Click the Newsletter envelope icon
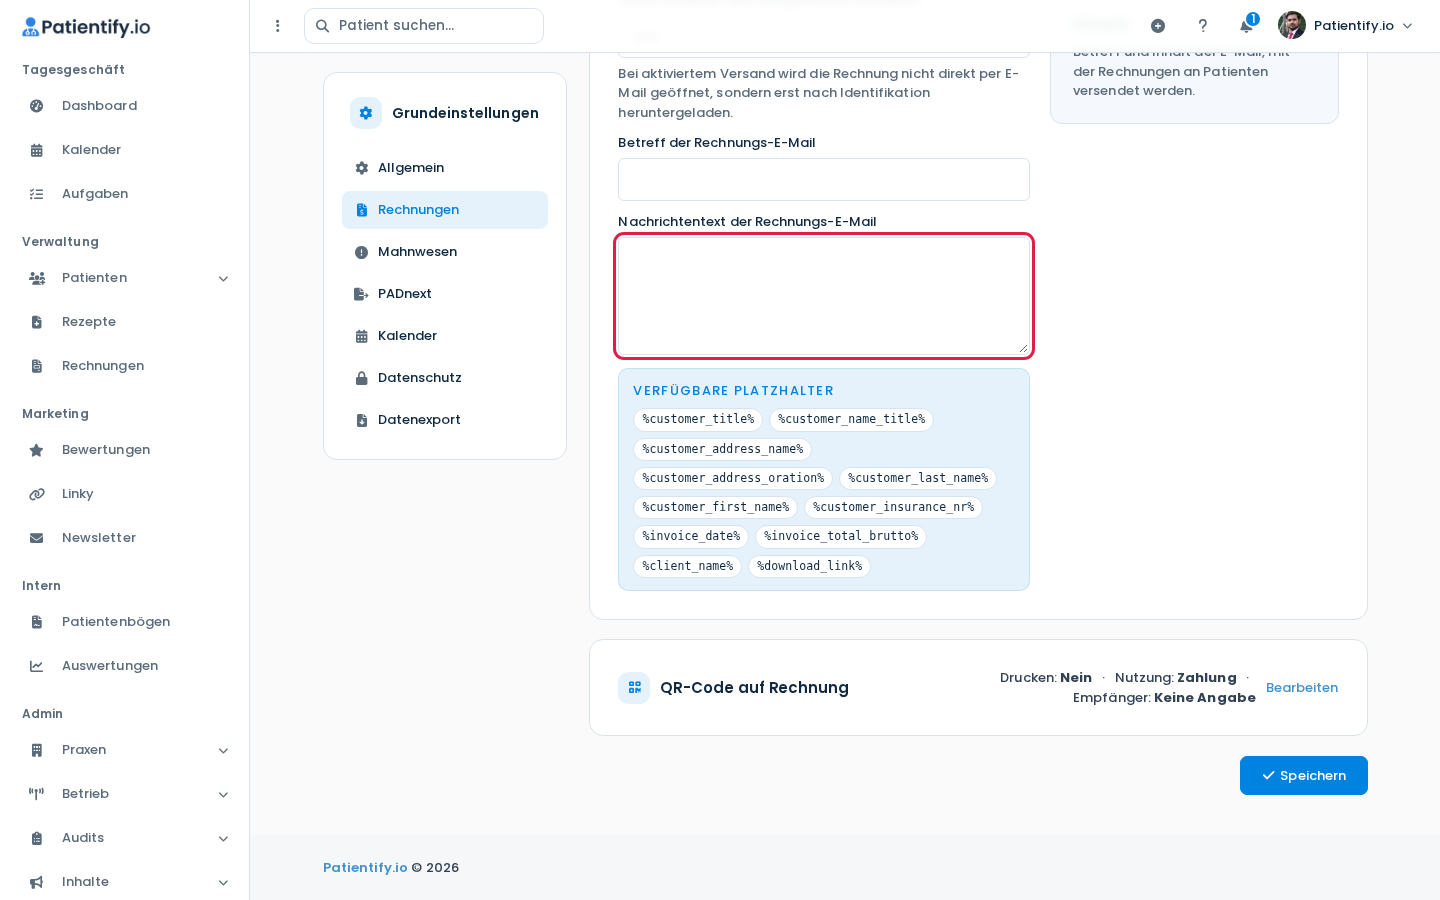This screenshot has height=900, width=1440. (37, 538)
